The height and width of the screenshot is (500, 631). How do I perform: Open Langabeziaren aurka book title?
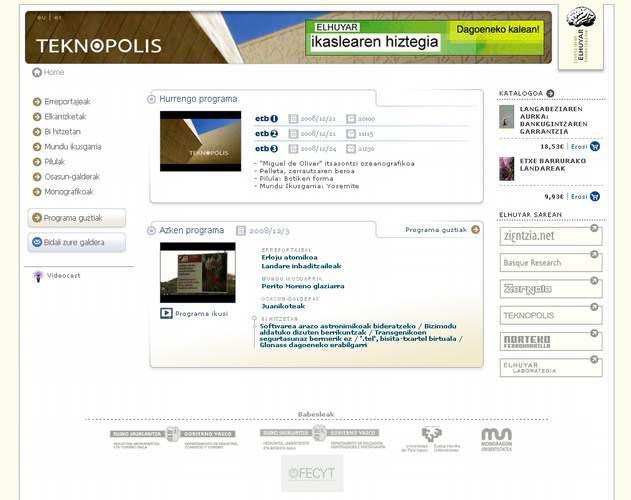(553, 120)
